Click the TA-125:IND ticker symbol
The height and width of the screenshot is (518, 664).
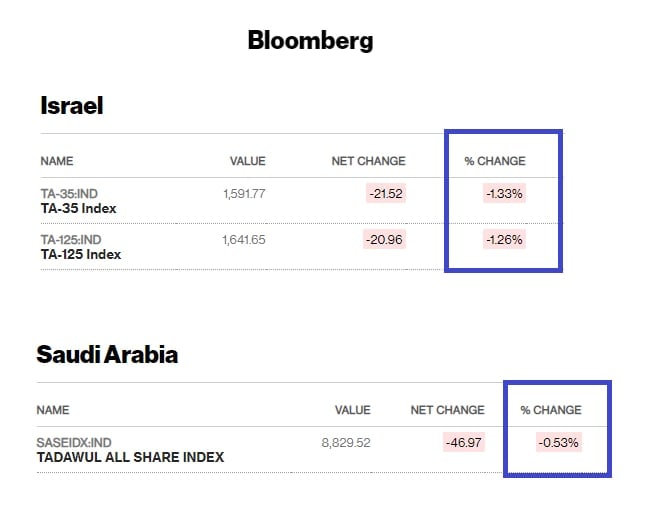click(x=72, y=240)
